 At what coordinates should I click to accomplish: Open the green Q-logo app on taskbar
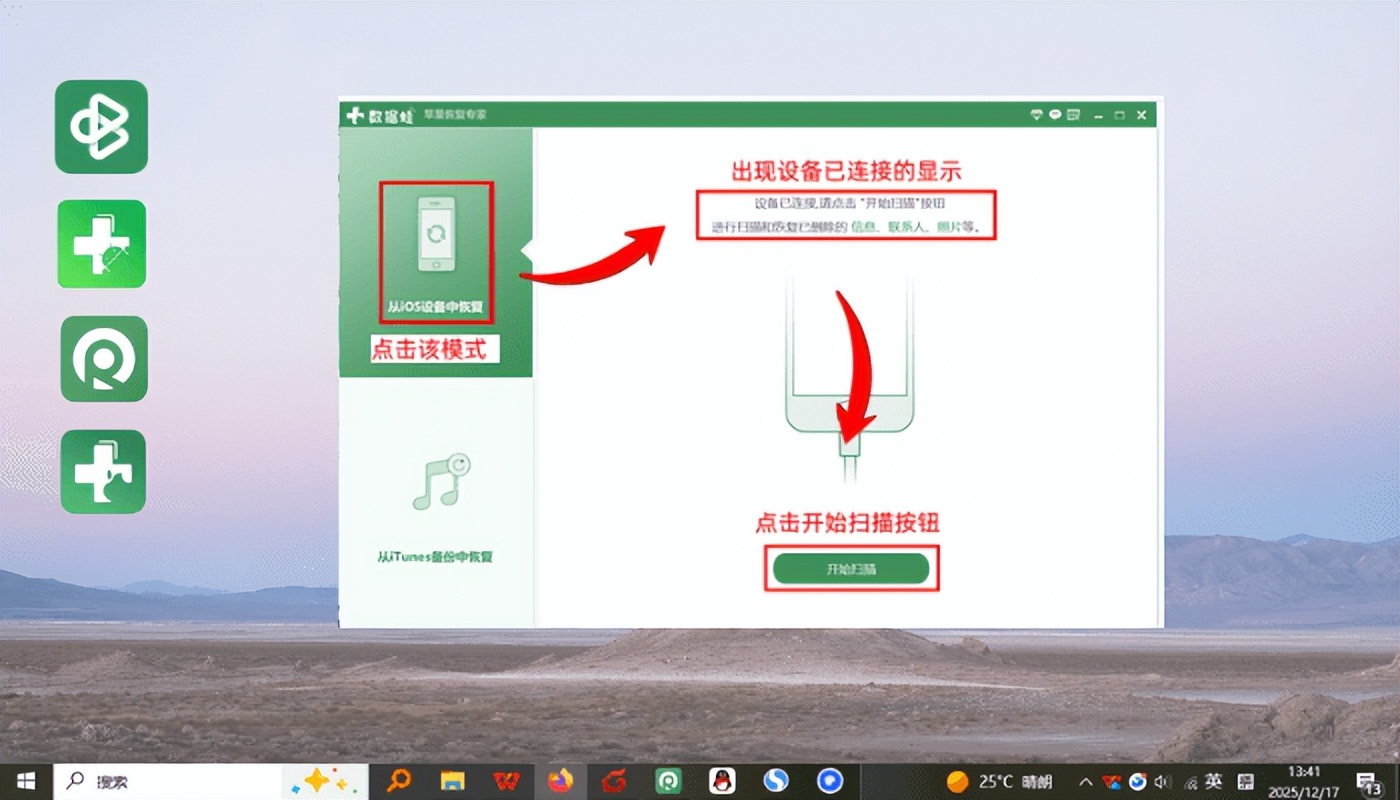tap(667, 781)
